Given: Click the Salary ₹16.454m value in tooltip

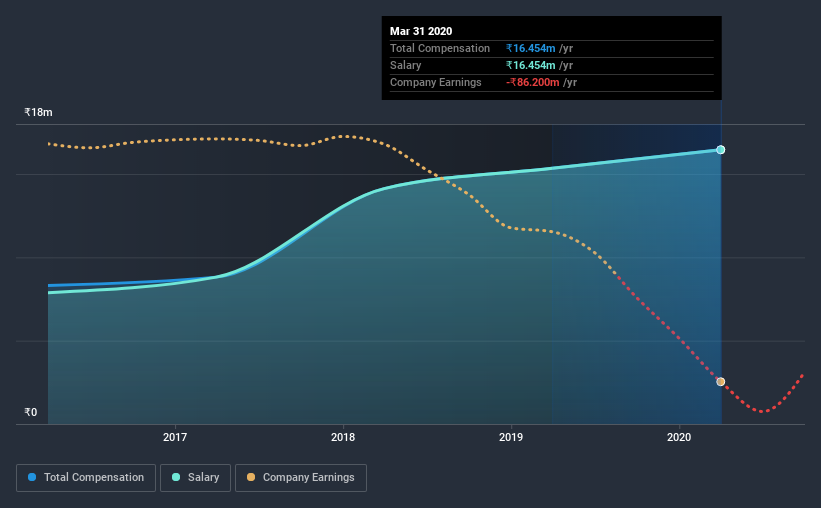Looking at the screenshot, I should point(530,65).
